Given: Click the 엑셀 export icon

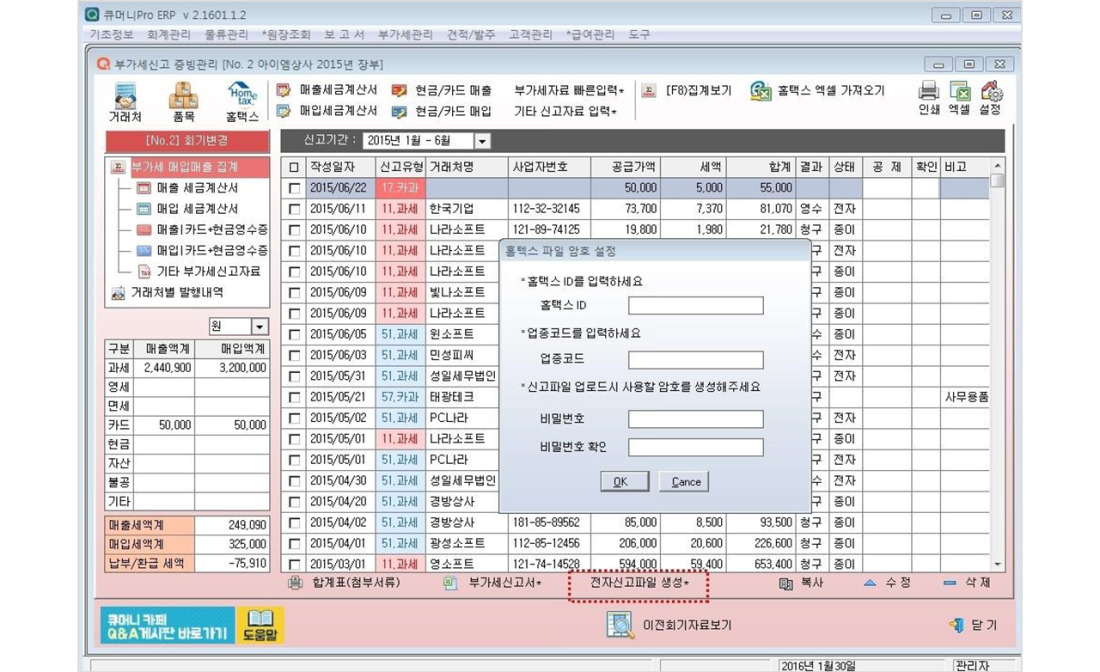Looking at the screenshot, I should coord(959,98).
